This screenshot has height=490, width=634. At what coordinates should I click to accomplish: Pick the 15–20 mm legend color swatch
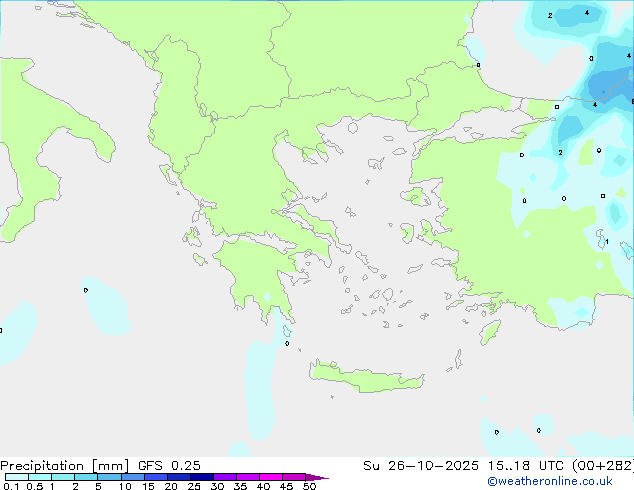point(156,477)
